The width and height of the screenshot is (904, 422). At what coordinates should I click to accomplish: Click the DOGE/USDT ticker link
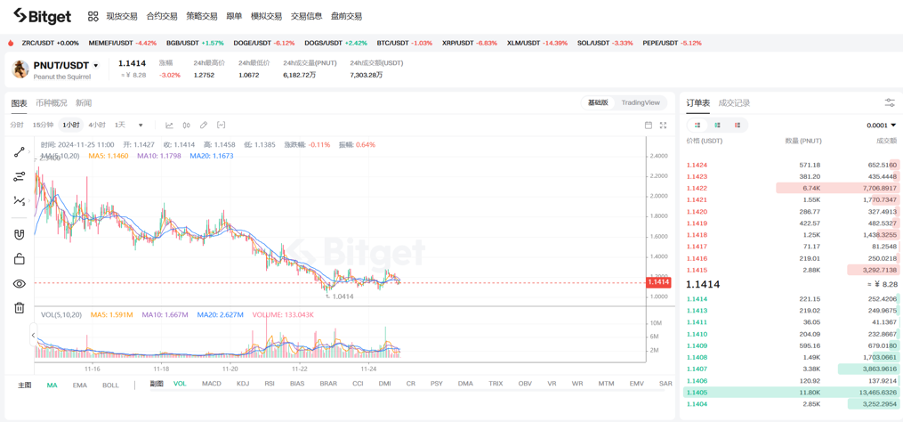point(264,43)
